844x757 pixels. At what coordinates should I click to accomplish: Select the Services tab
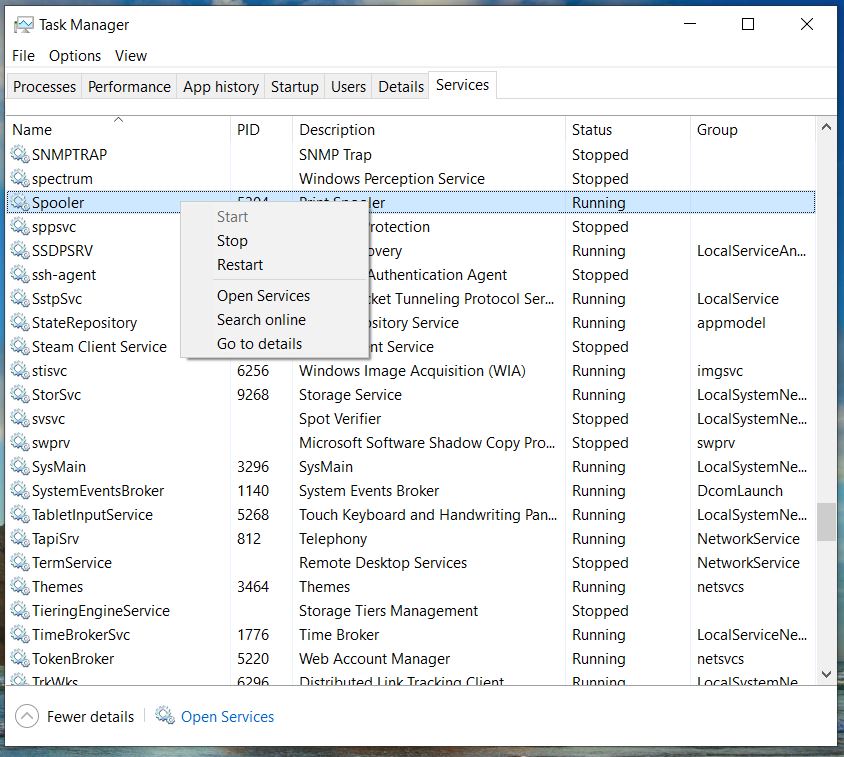[462, 85]
